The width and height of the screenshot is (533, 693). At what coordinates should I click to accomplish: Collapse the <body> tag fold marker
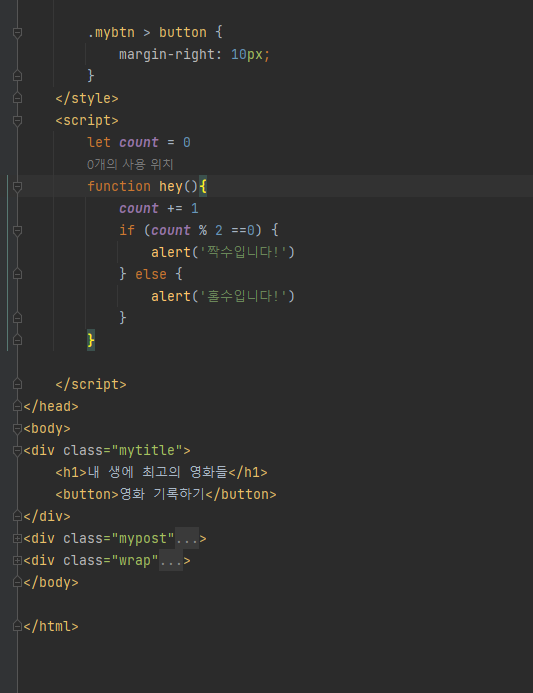[17, 428]
